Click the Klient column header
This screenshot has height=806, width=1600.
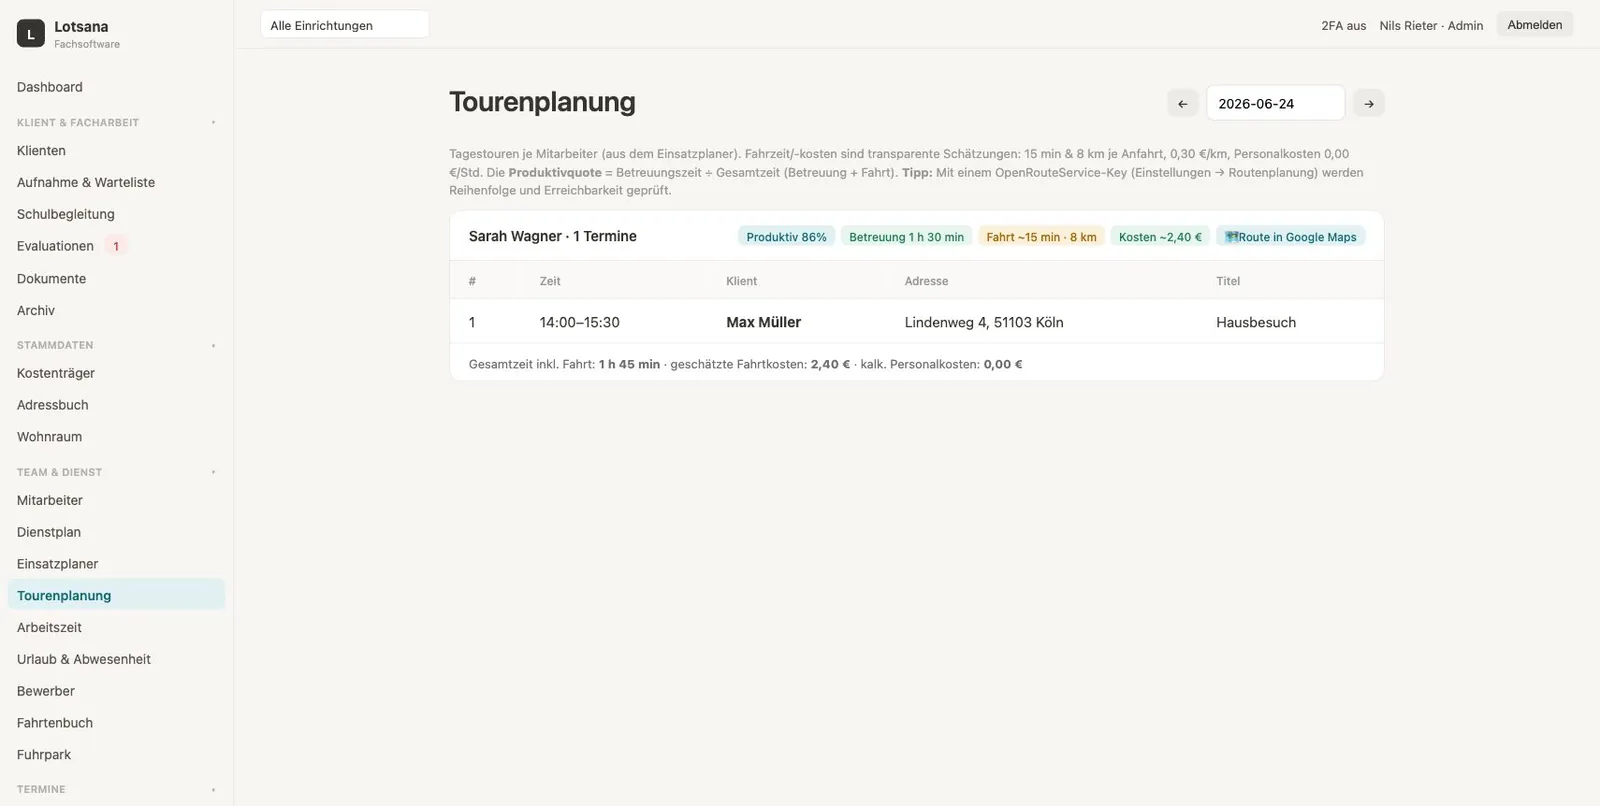coord(741,281)
